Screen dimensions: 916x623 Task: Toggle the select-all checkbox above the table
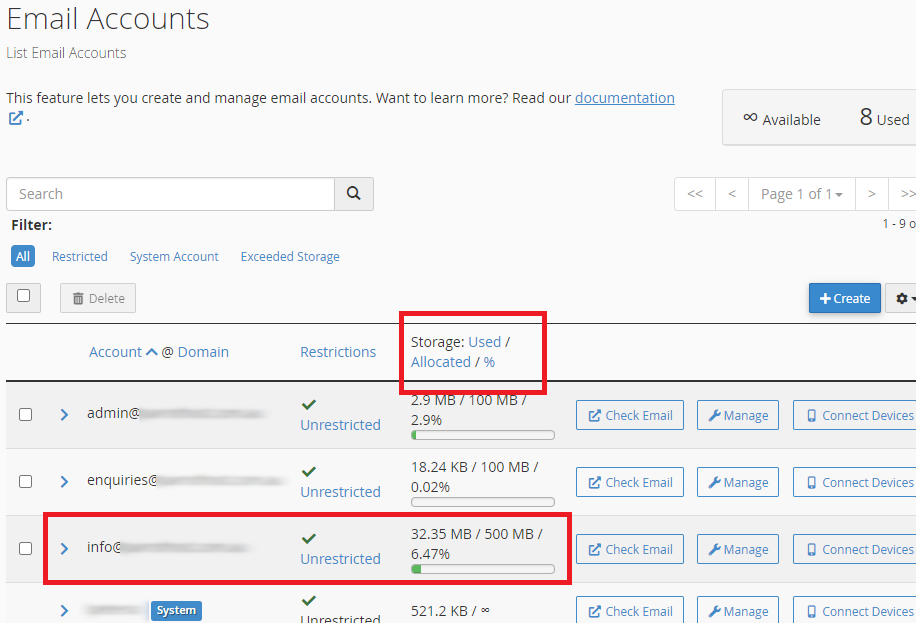(24, 297)
